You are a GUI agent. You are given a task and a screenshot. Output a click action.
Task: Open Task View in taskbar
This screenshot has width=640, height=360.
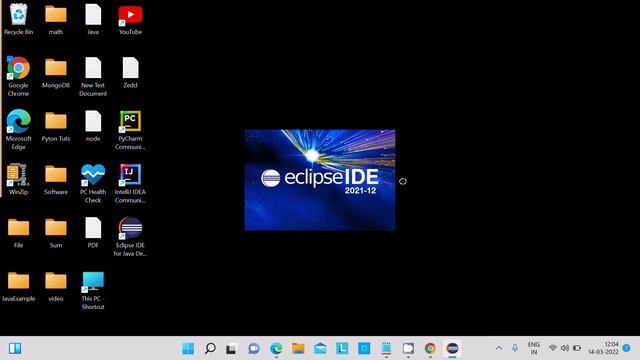(x=231, y=348)
